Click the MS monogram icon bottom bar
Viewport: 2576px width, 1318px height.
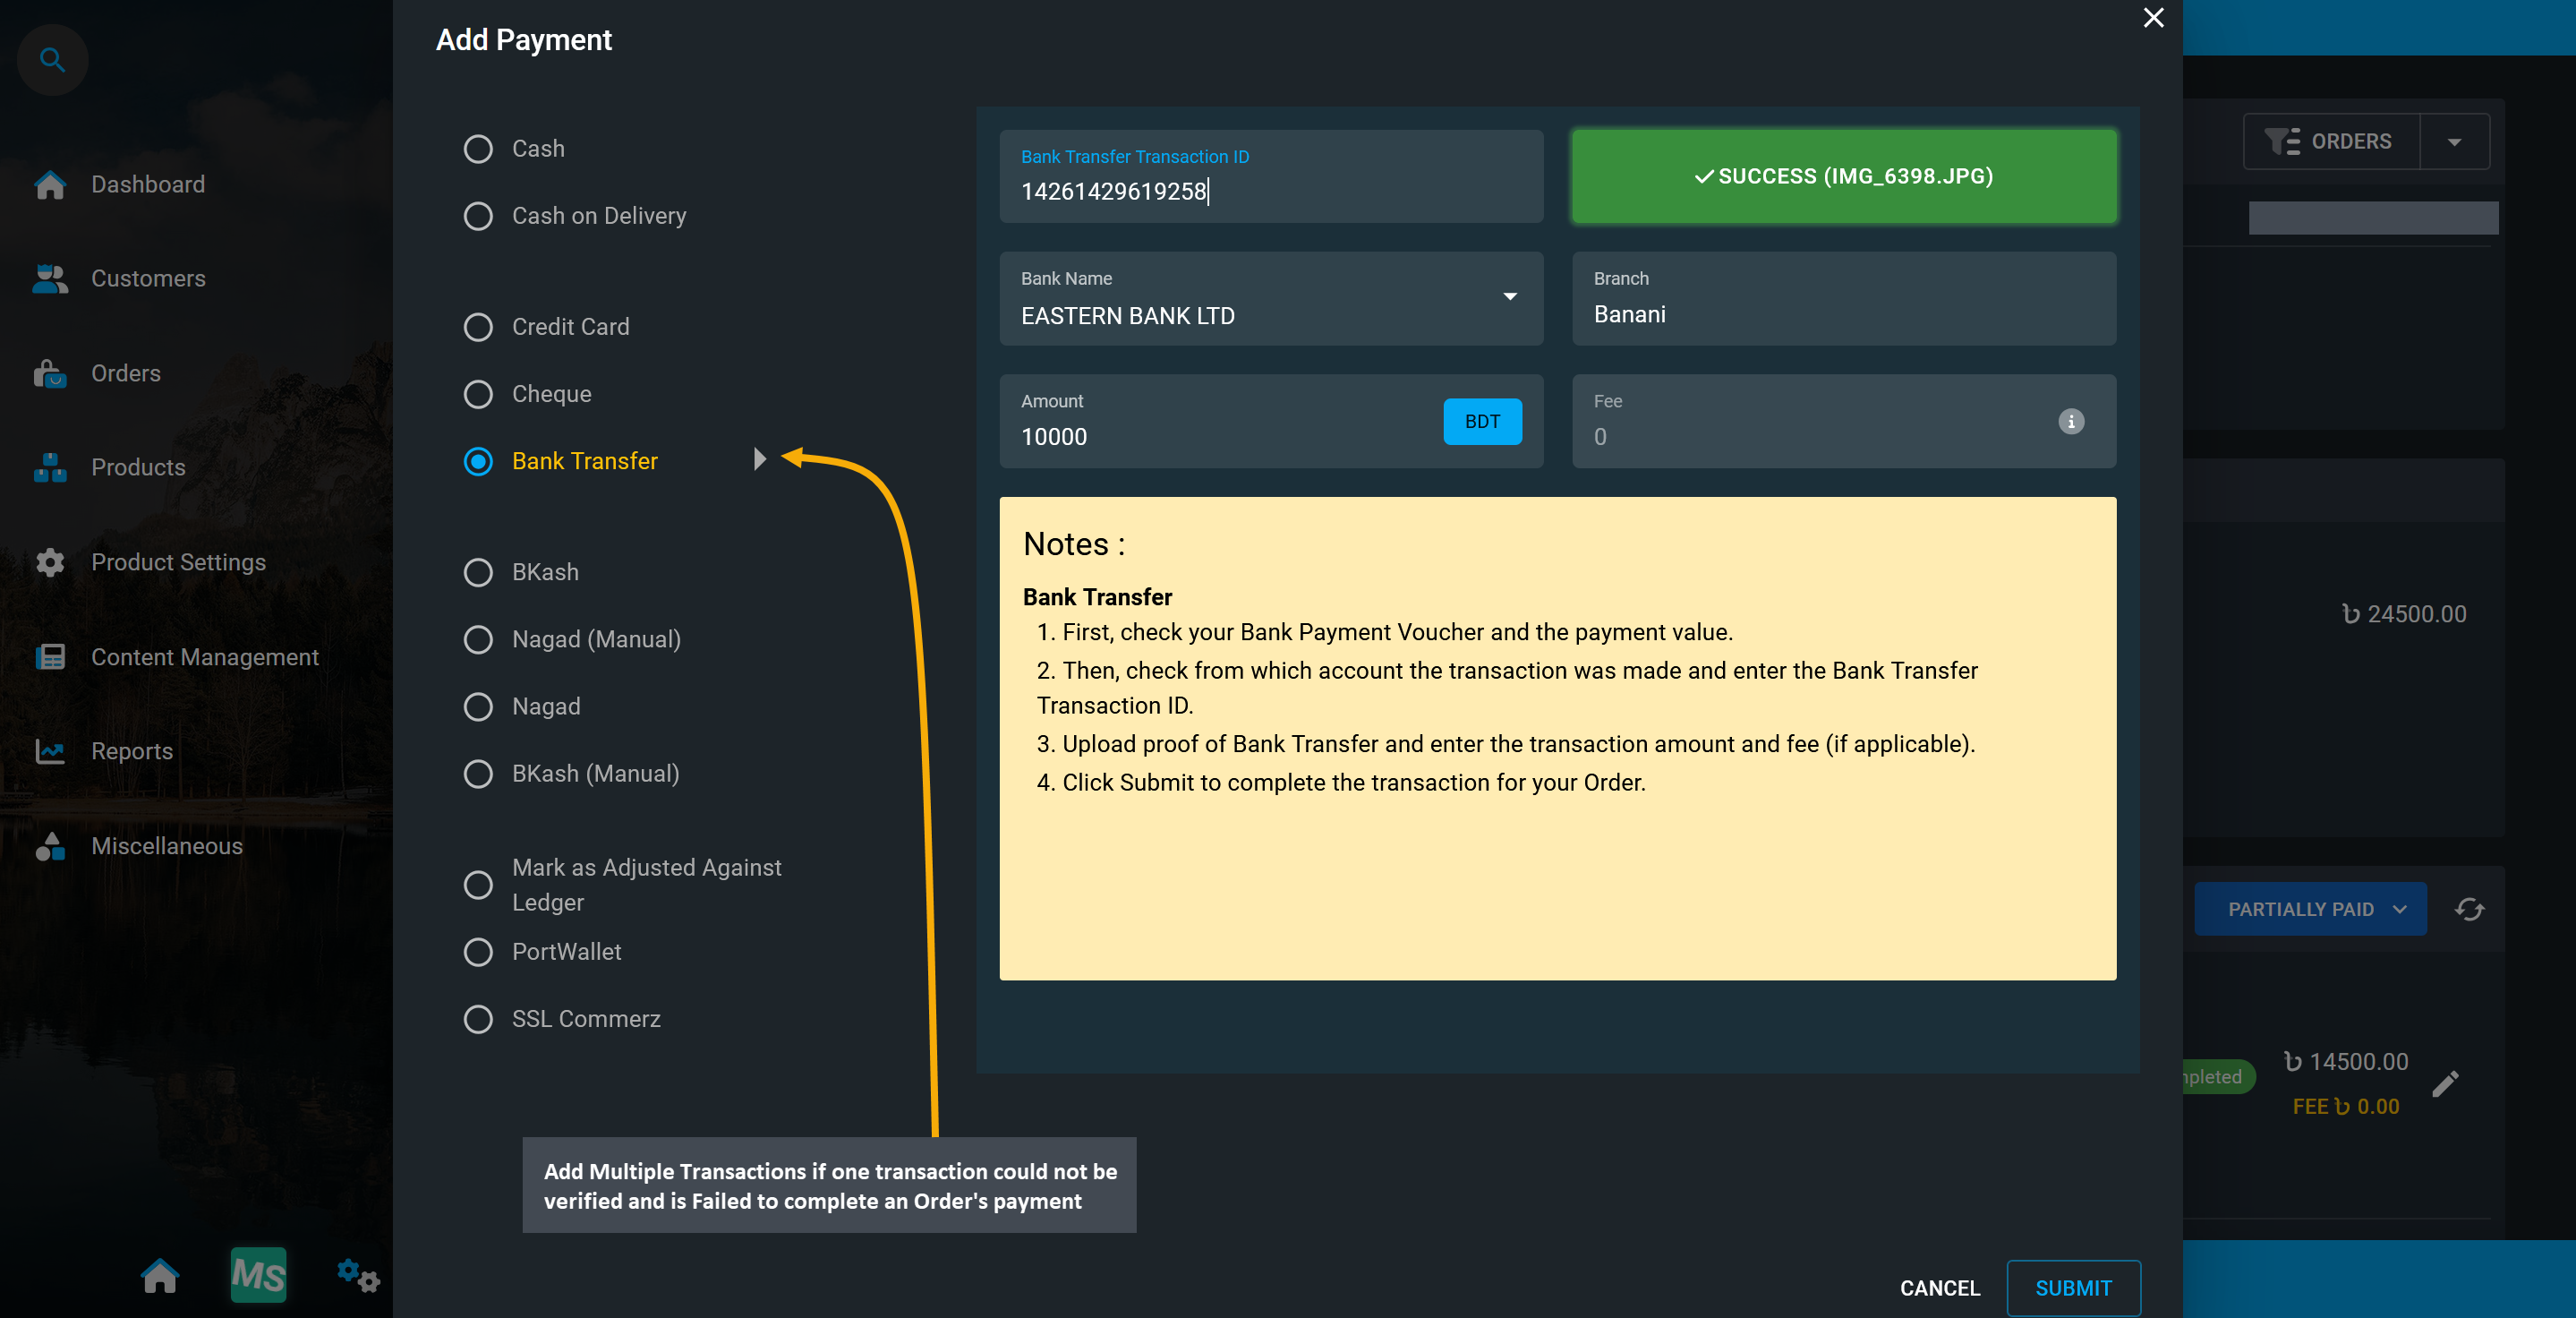[257, 1274]
